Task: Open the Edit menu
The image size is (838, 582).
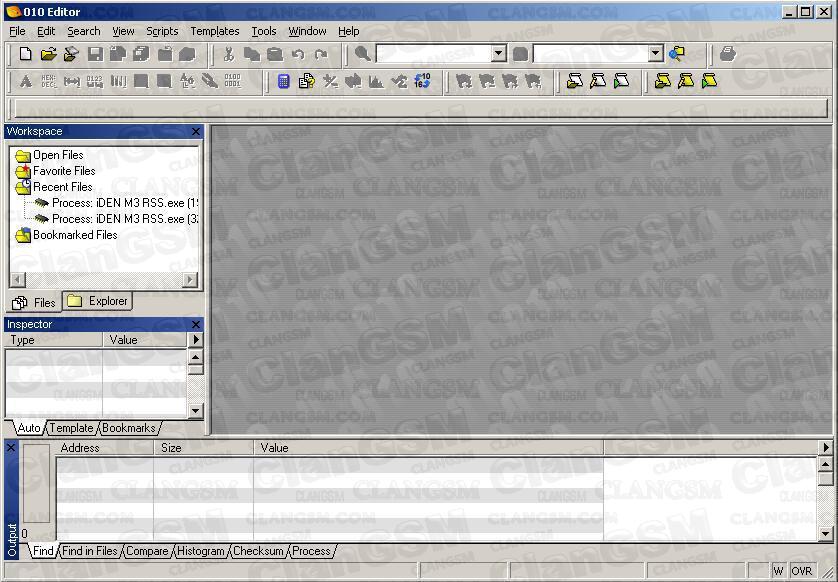Action: (x=46, y=31)
